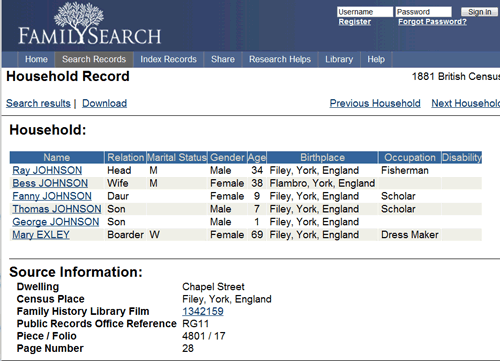Return to Search results
Screen dimensions: 500x361
[x=38, y=103]
